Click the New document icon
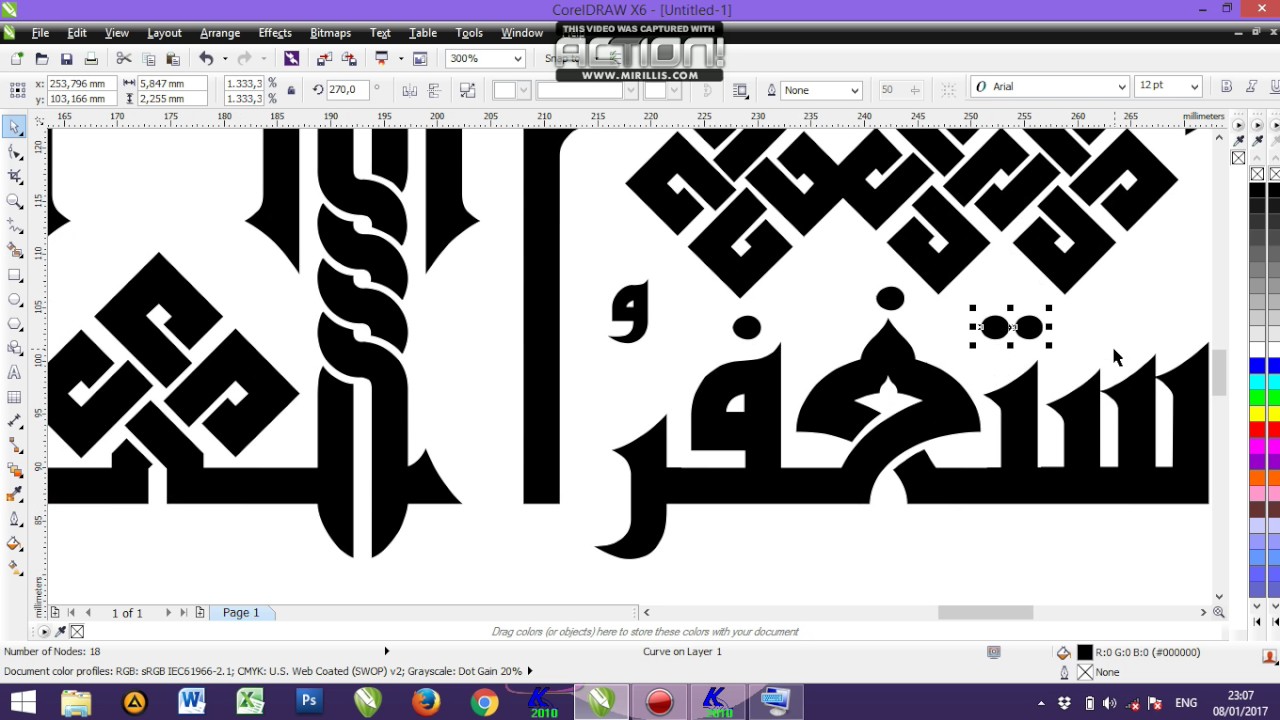Viewport: 1280px width, 720px height. [x=17, y=59]
